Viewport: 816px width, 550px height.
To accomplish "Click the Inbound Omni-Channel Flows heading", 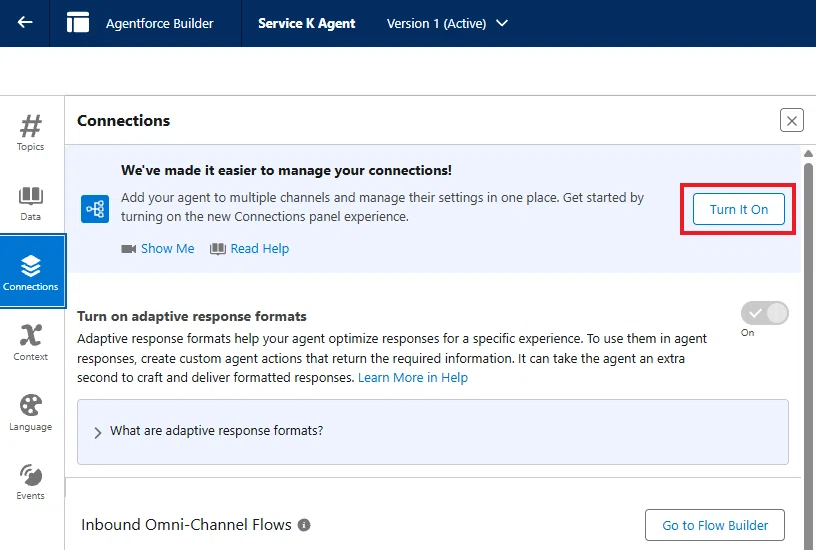I will [186, 525].
